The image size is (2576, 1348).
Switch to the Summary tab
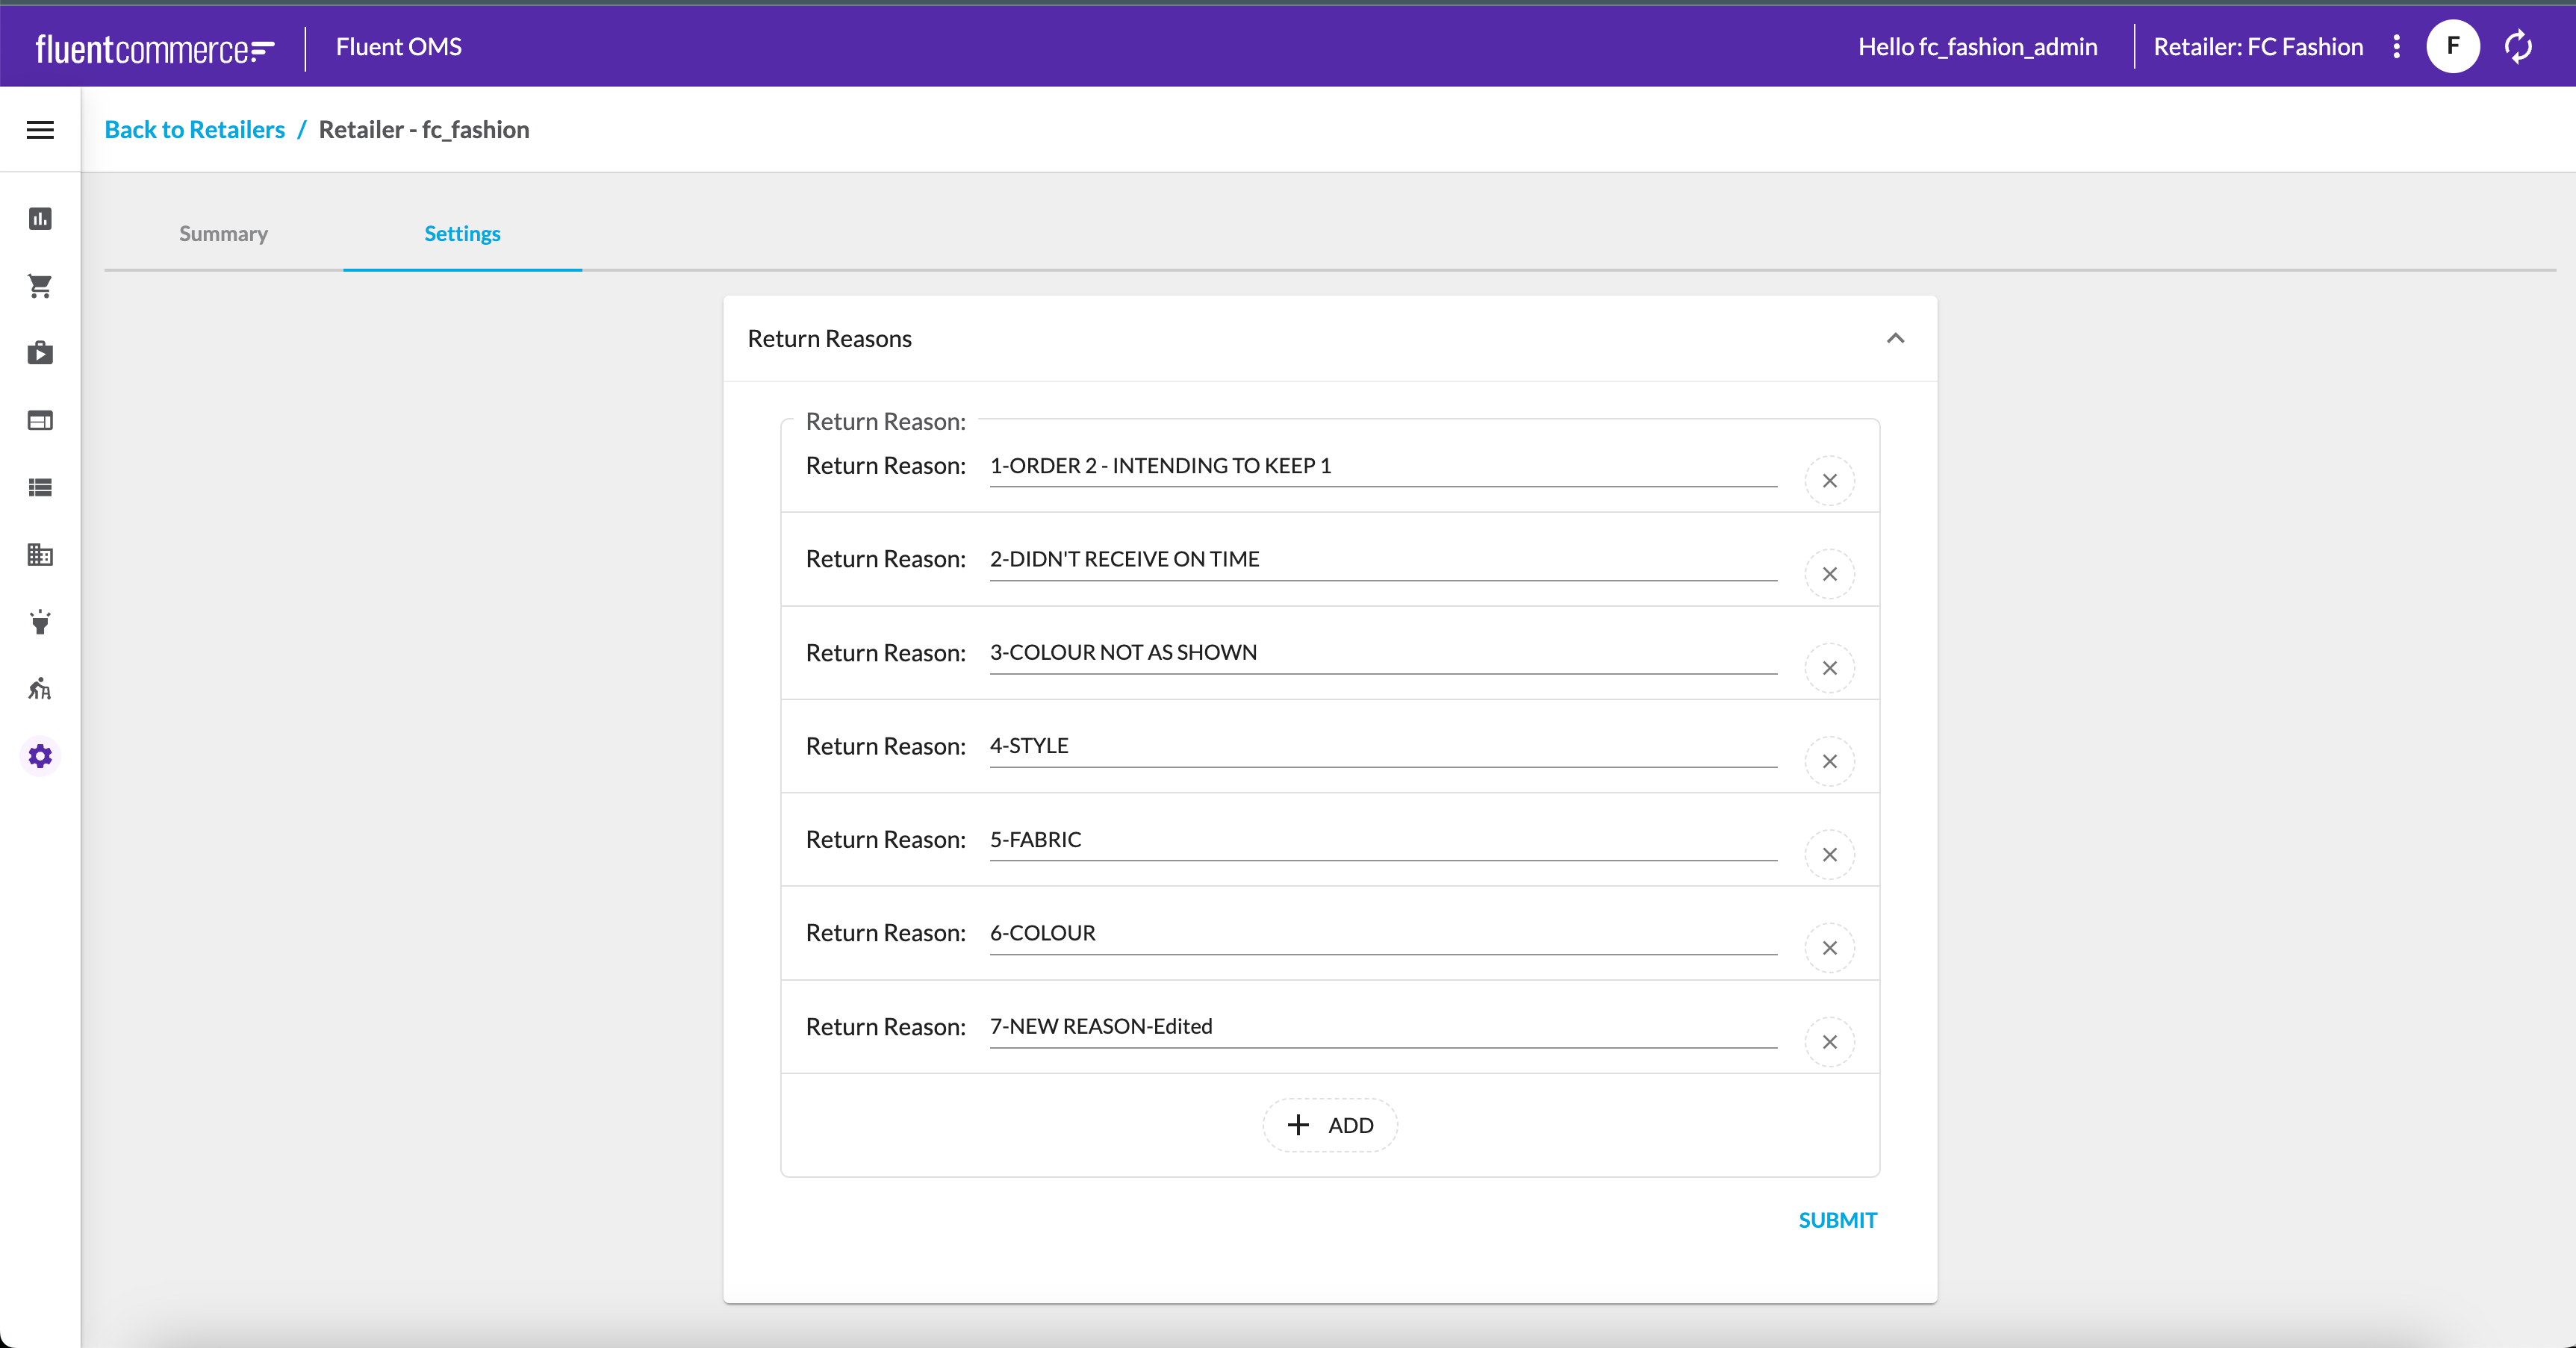pos(223,234)
